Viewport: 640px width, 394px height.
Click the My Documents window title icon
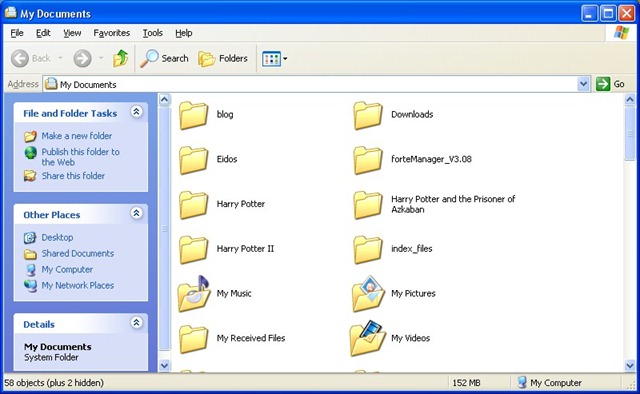coord(11,13)
